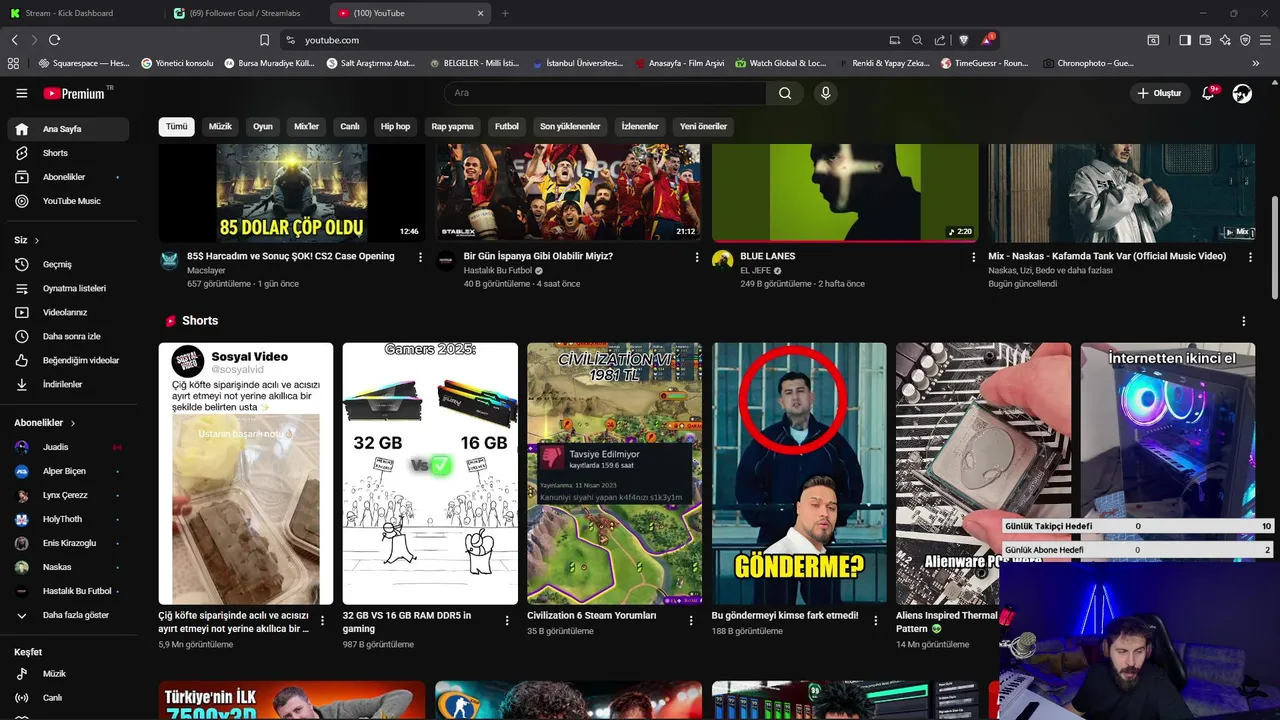Open Alper Biçen subscription channel
The image size is (1280, 720).
tap(68, 471)
